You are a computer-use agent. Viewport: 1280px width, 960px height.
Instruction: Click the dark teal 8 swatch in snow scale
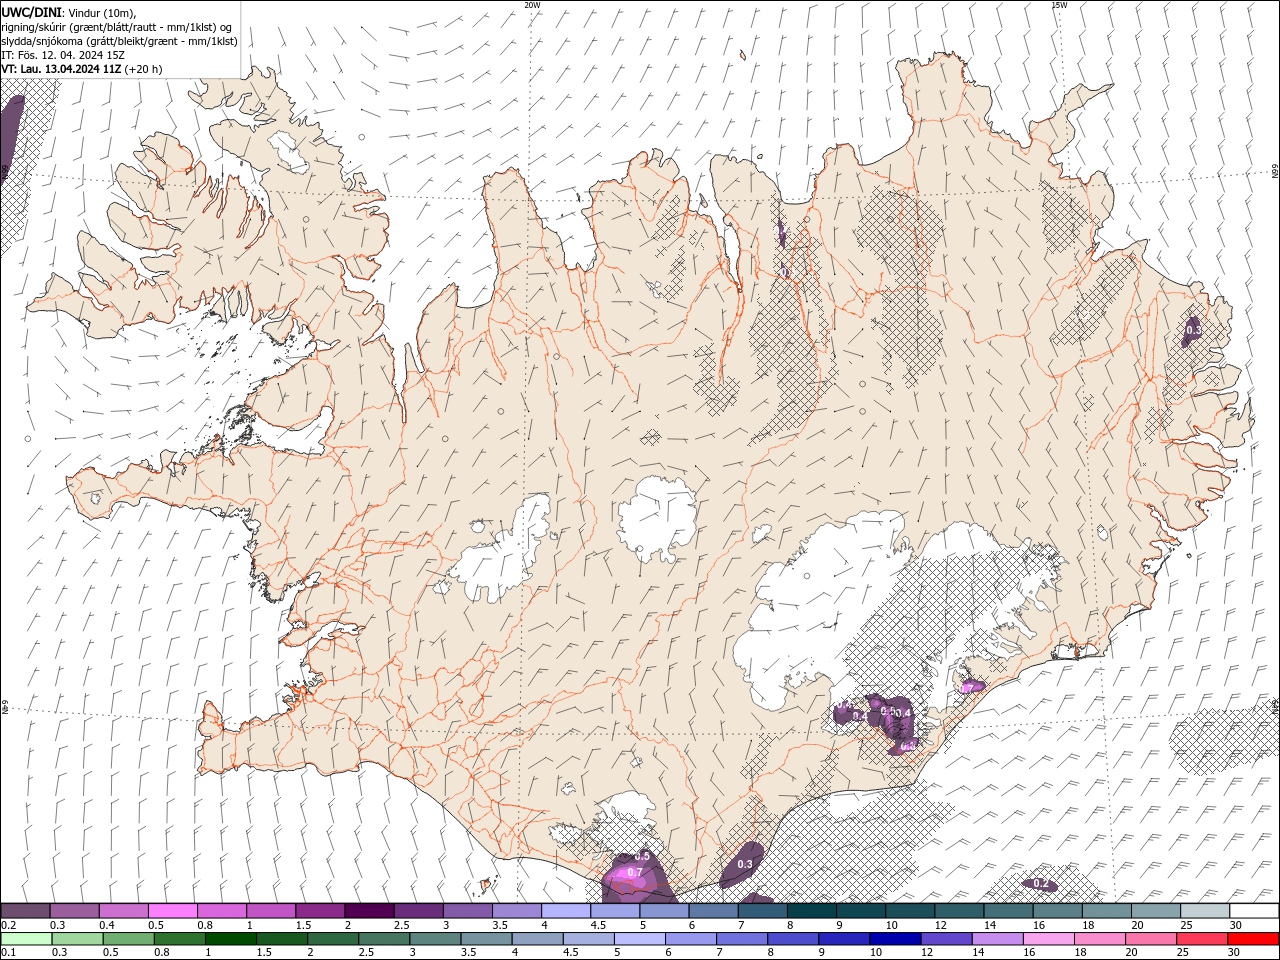812,911
